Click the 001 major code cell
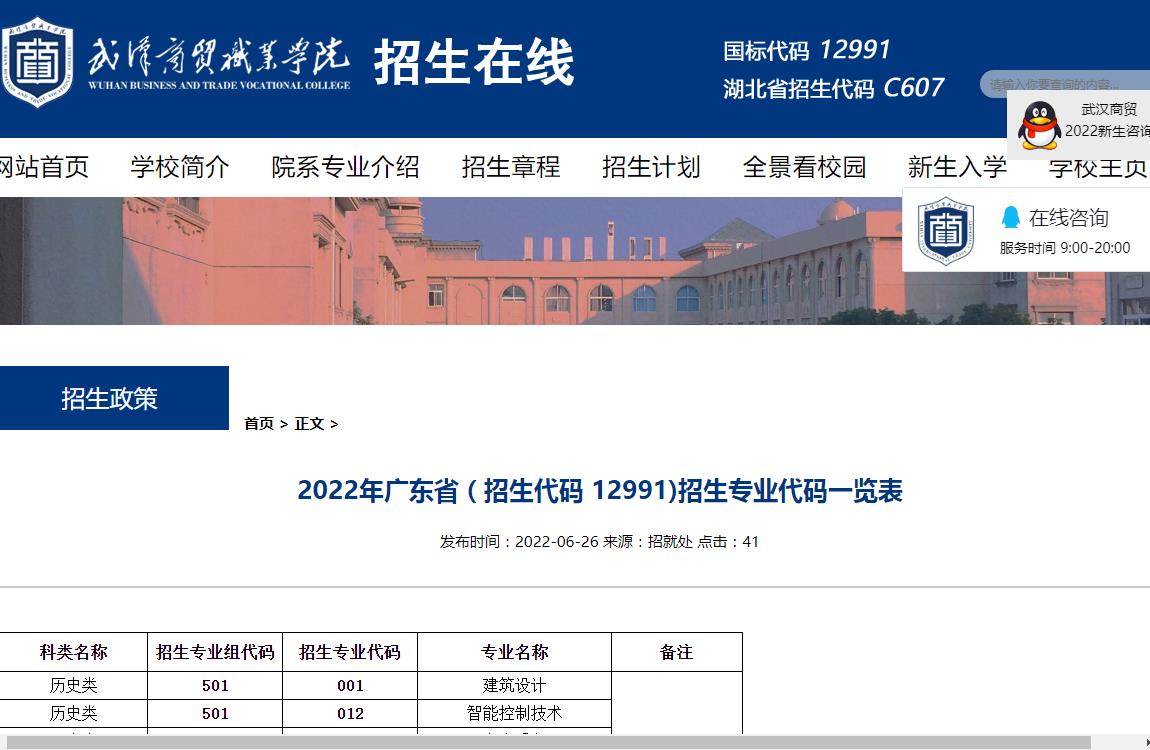The image size is (1150, 750). coord(350,685)
